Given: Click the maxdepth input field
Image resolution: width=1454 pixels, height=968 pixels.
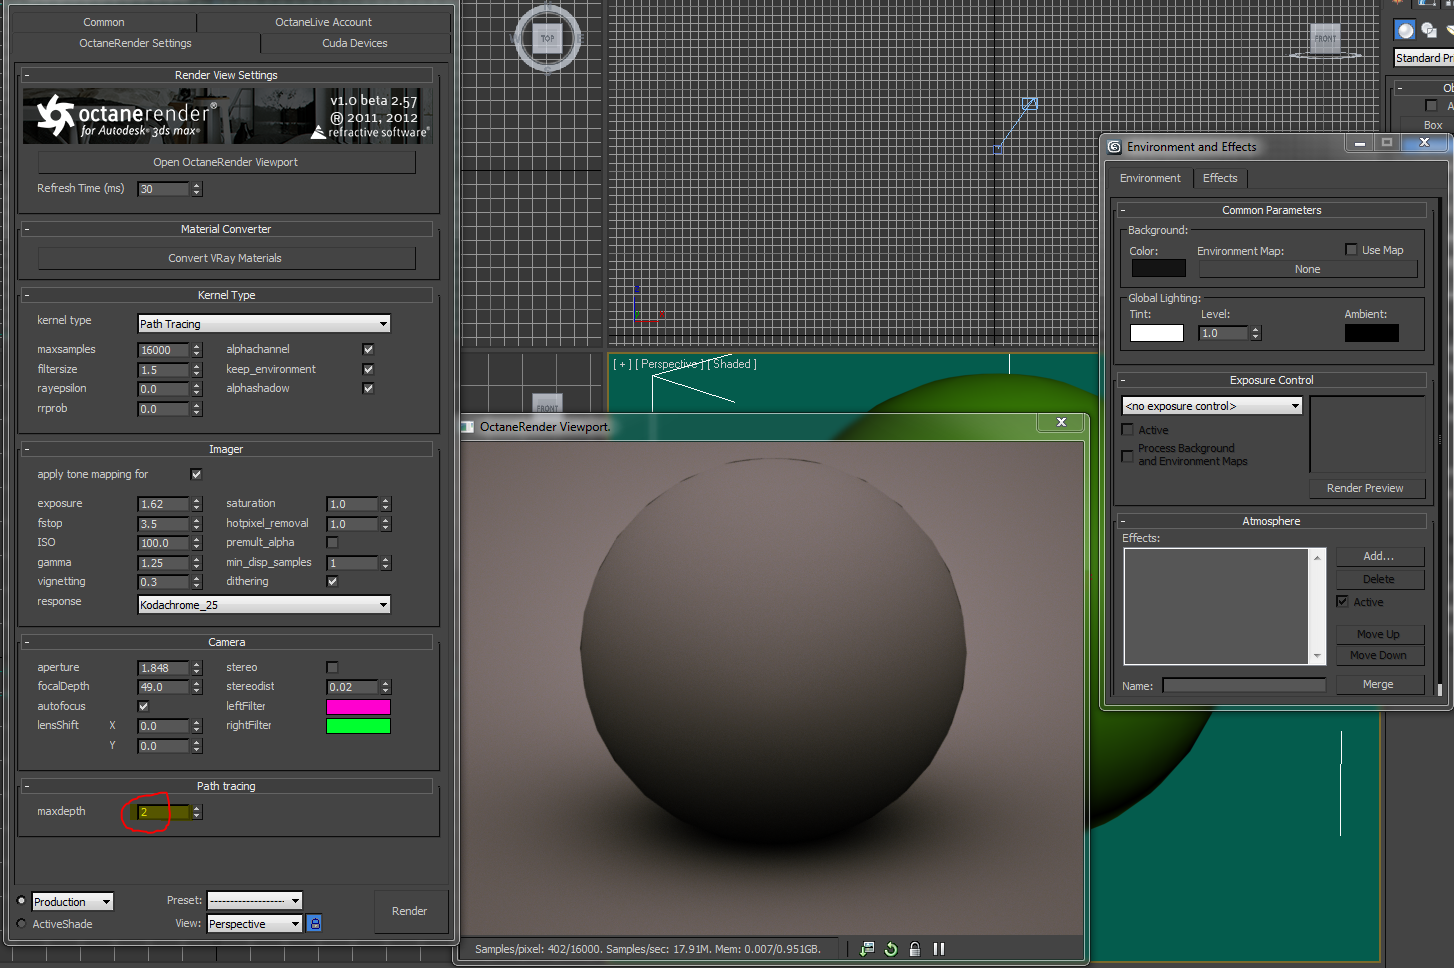Looking at the screenshot, I should [x=162, y=813].
